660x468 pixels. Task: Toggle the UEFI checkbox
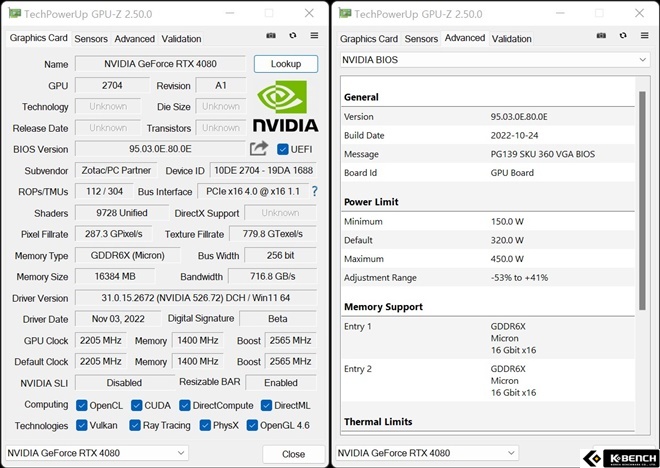click(282, 149)
